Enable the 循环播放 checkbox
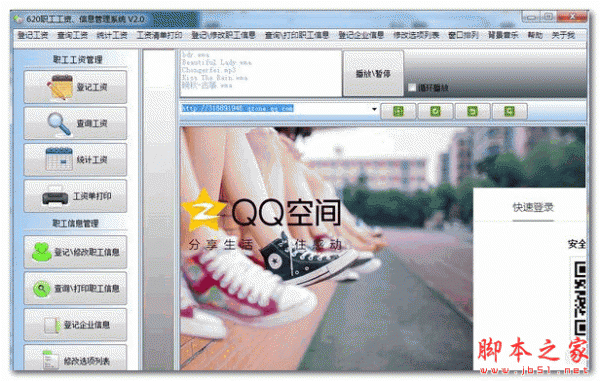The image size is (600, 381). point(412,88)
